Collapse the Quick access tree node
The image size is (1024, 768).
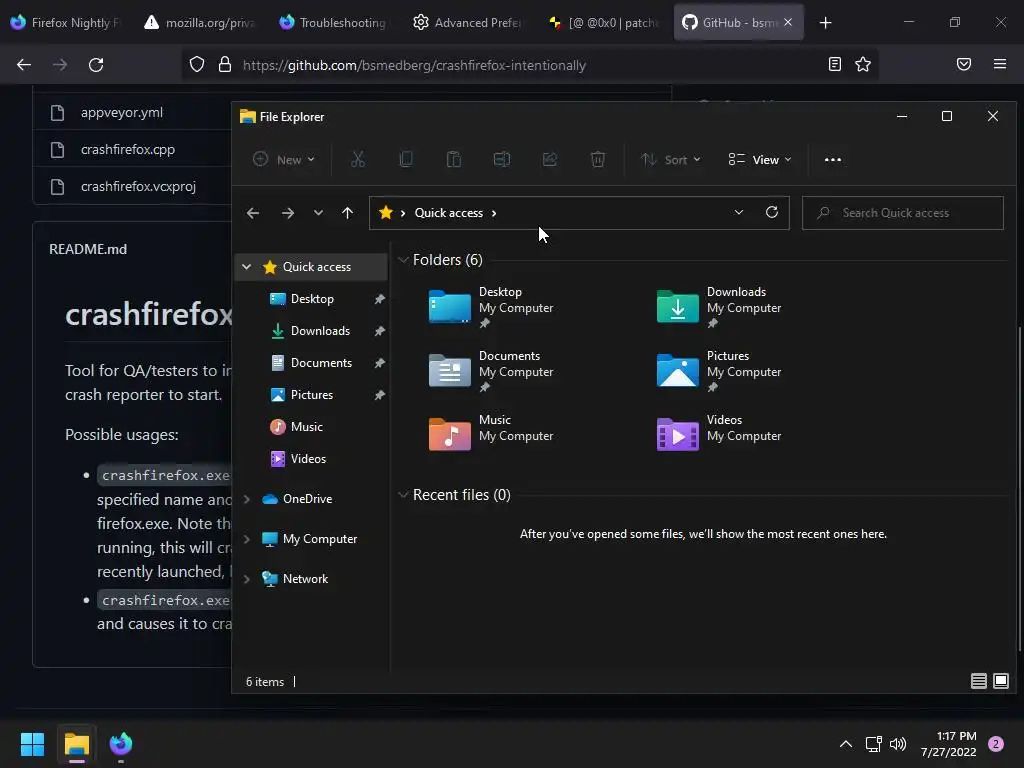click(x=246, y=266)
